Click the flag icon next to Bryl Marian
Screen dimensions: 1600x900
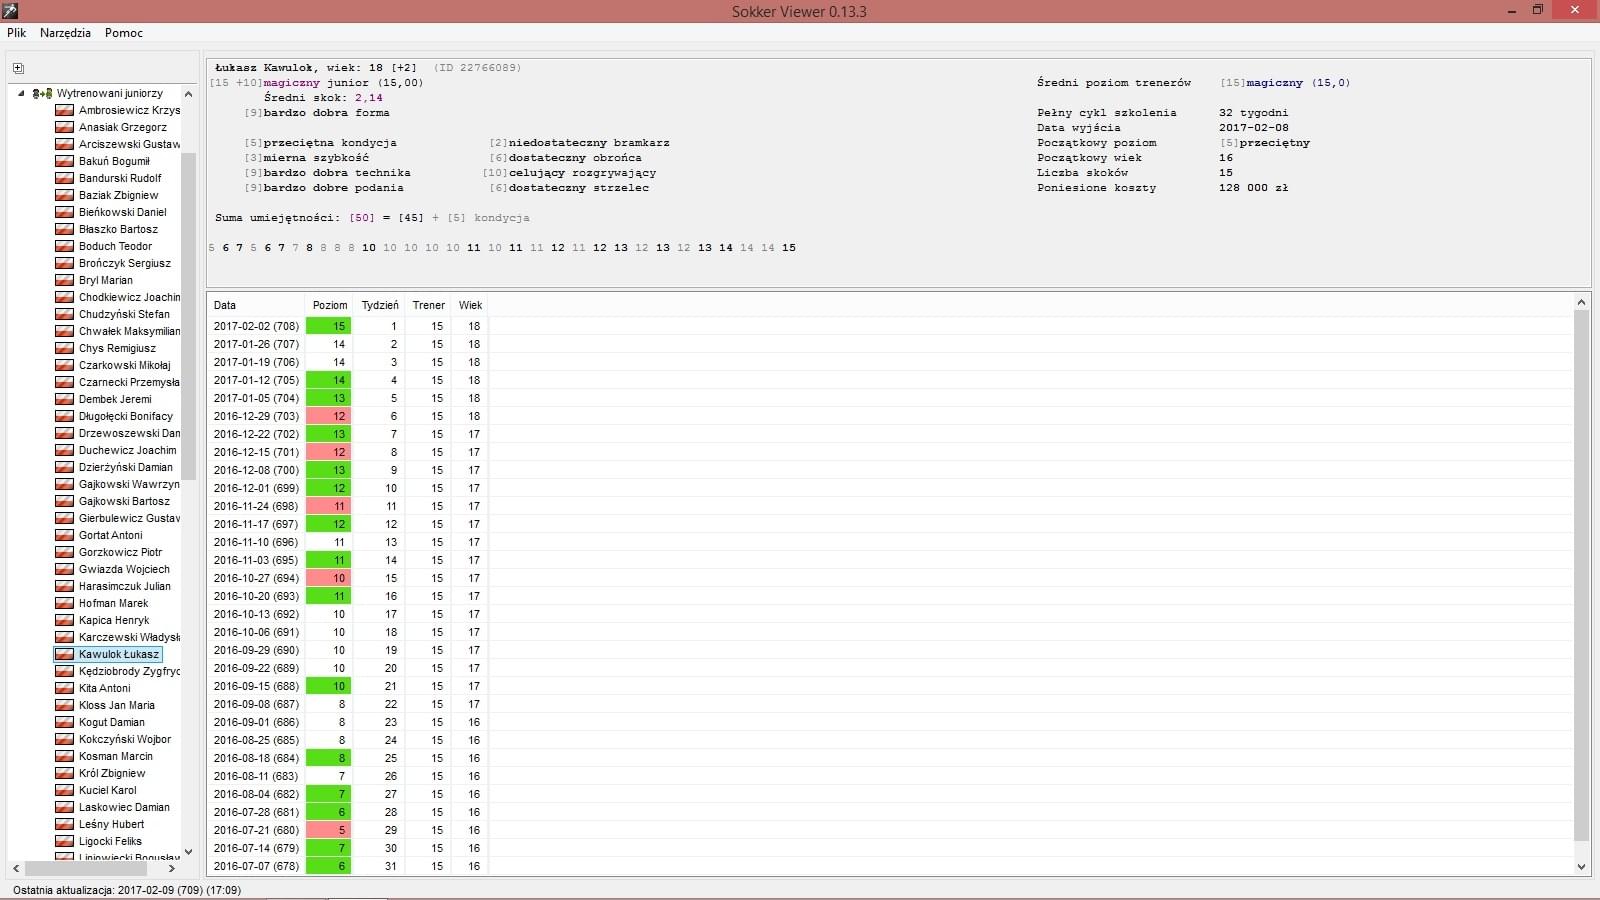click(64, 280)
